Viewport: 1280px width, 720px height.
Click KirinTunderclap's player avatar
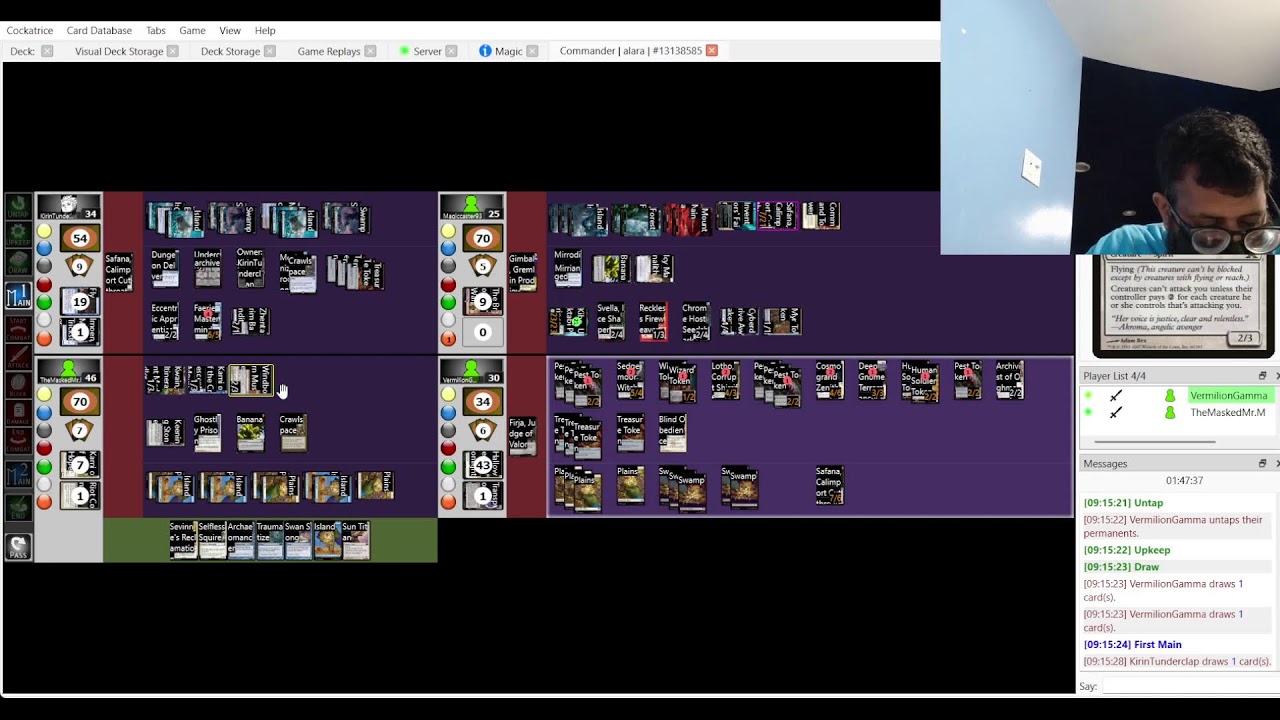click(x=69, y=207)
